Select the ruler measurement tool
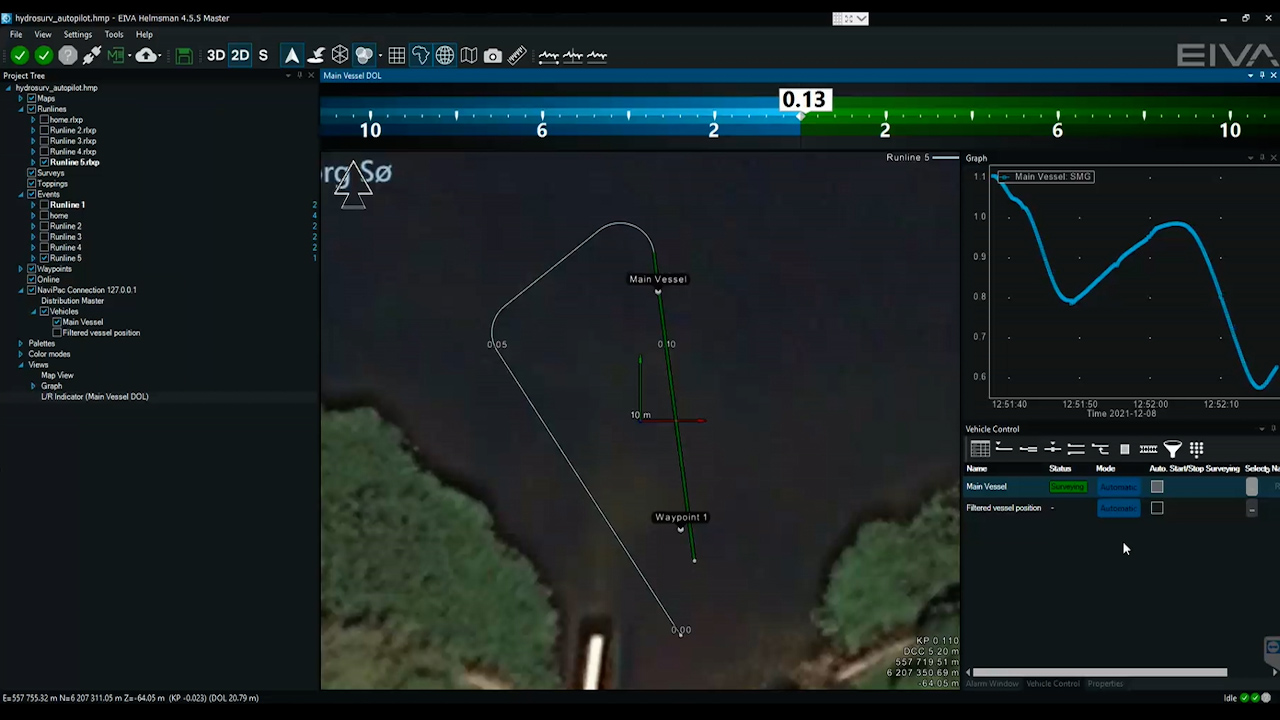Image resolution: width=1280 pixels, height=720 pixels. (x=517, y=55)
